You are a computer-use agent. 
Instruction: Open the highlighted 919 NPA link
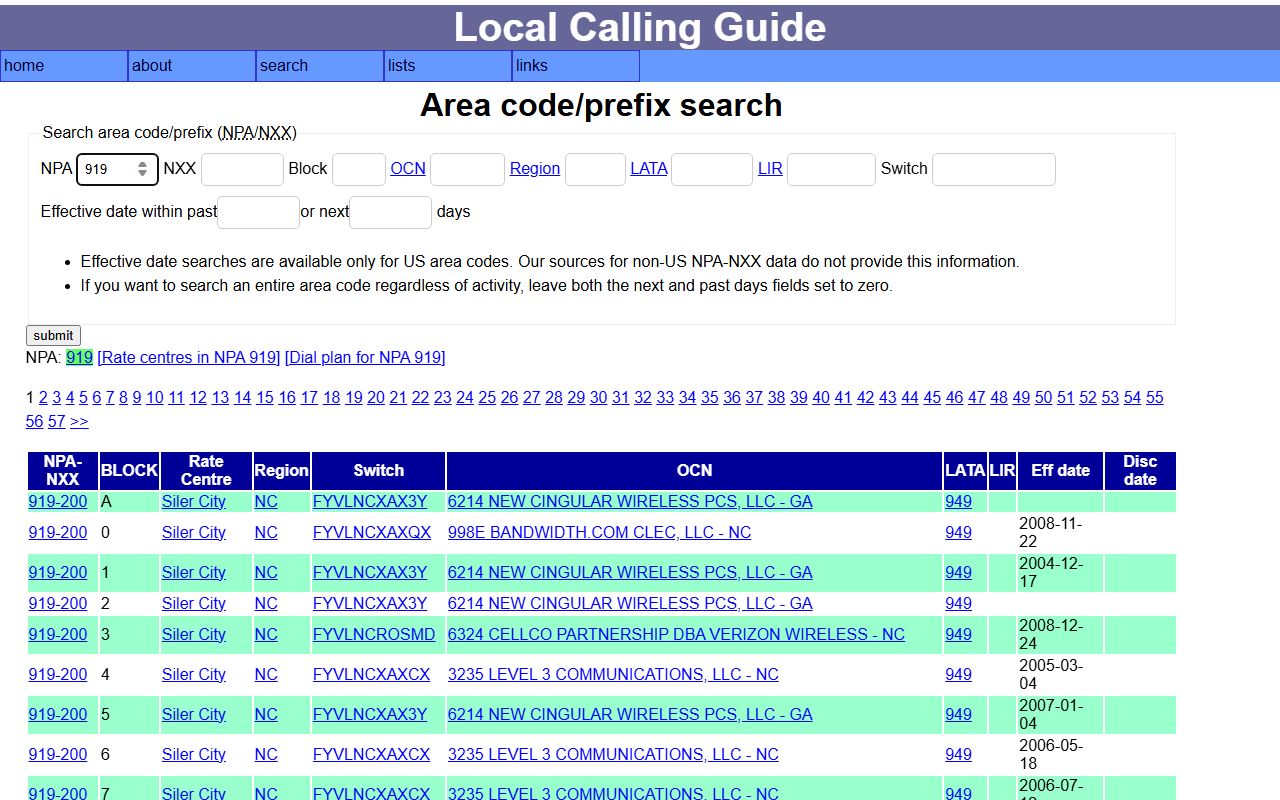(x=79, y=358)
